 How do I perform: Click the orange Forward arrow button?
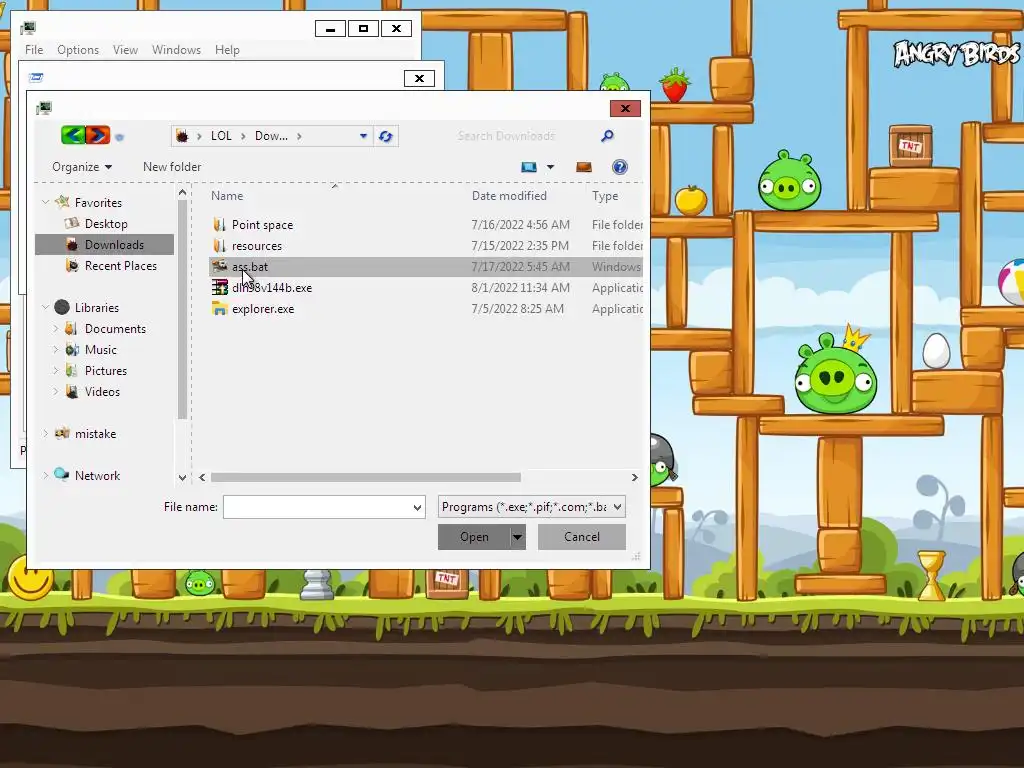97,135
